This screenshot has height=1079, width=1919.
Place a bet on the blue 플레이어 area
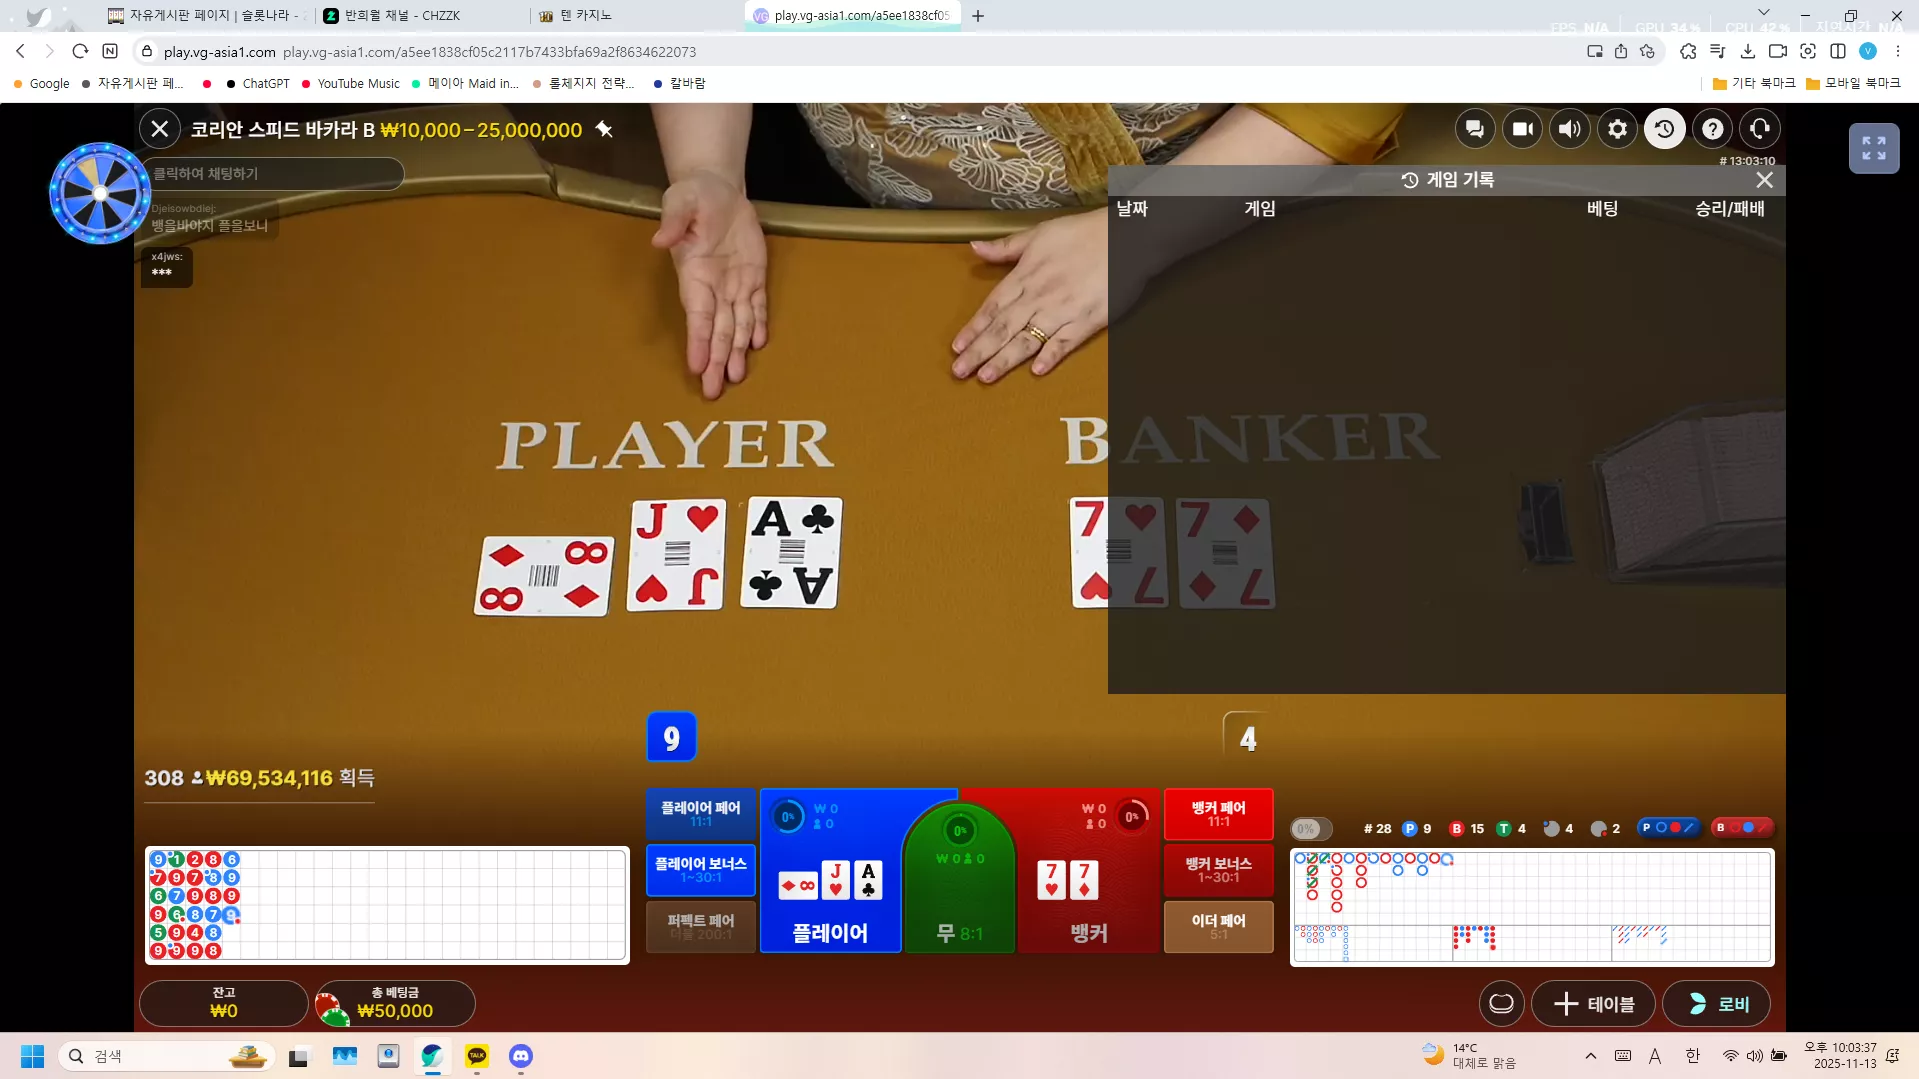coord(831,871)
